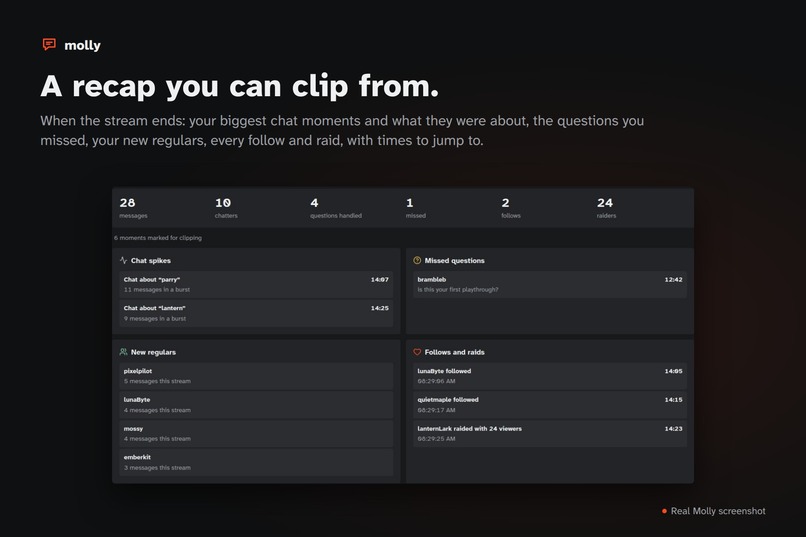Click the A recap you can clip from headline

click(240, 86)
